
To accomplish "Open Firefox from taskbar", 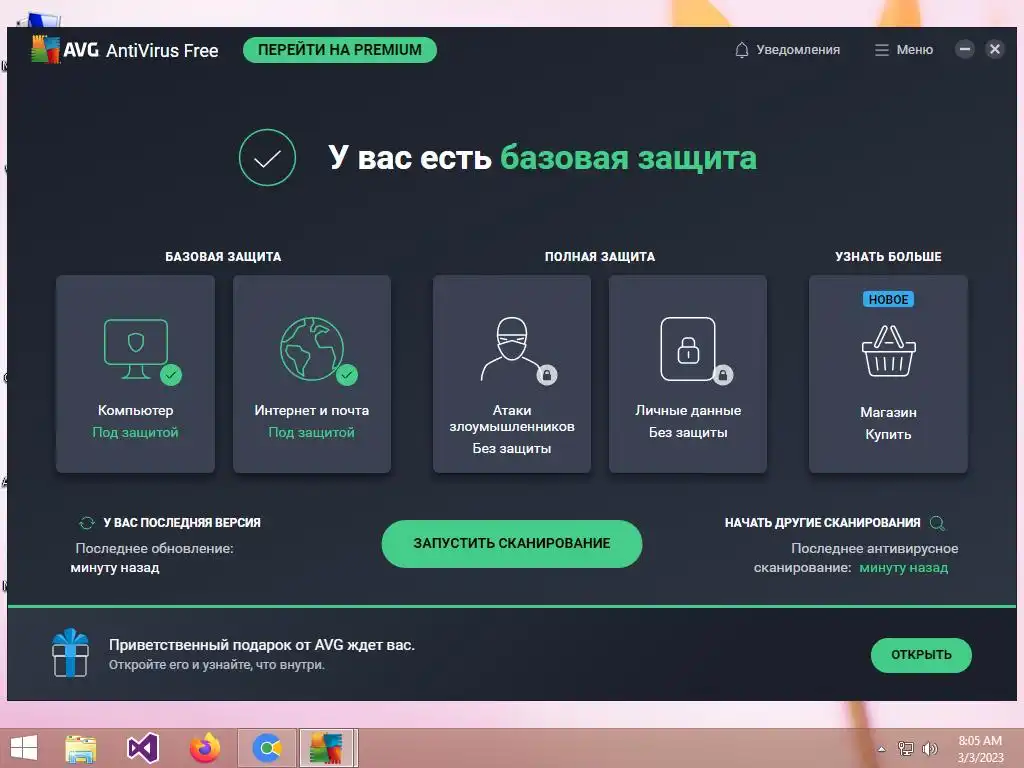I will click(x=205, y=748).
